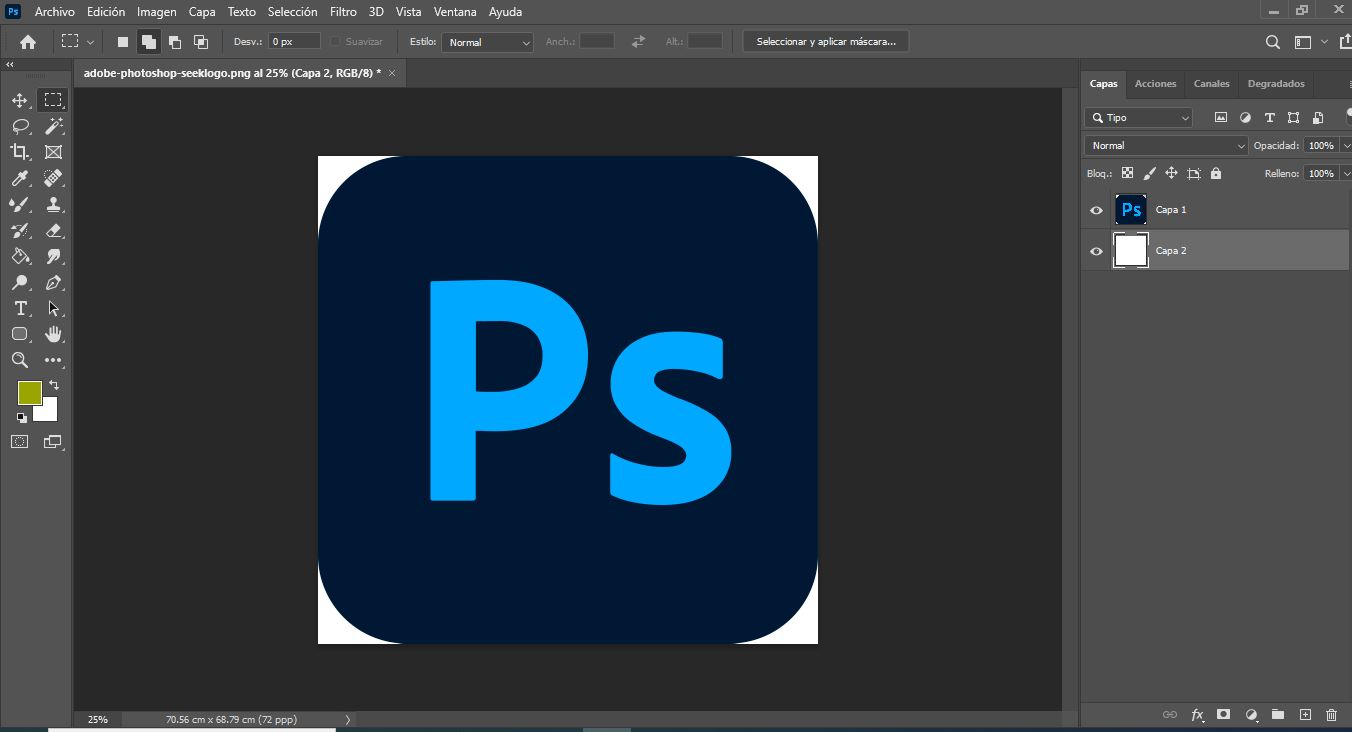Select the Clone Stamp tool

click(x=53, y=204)
